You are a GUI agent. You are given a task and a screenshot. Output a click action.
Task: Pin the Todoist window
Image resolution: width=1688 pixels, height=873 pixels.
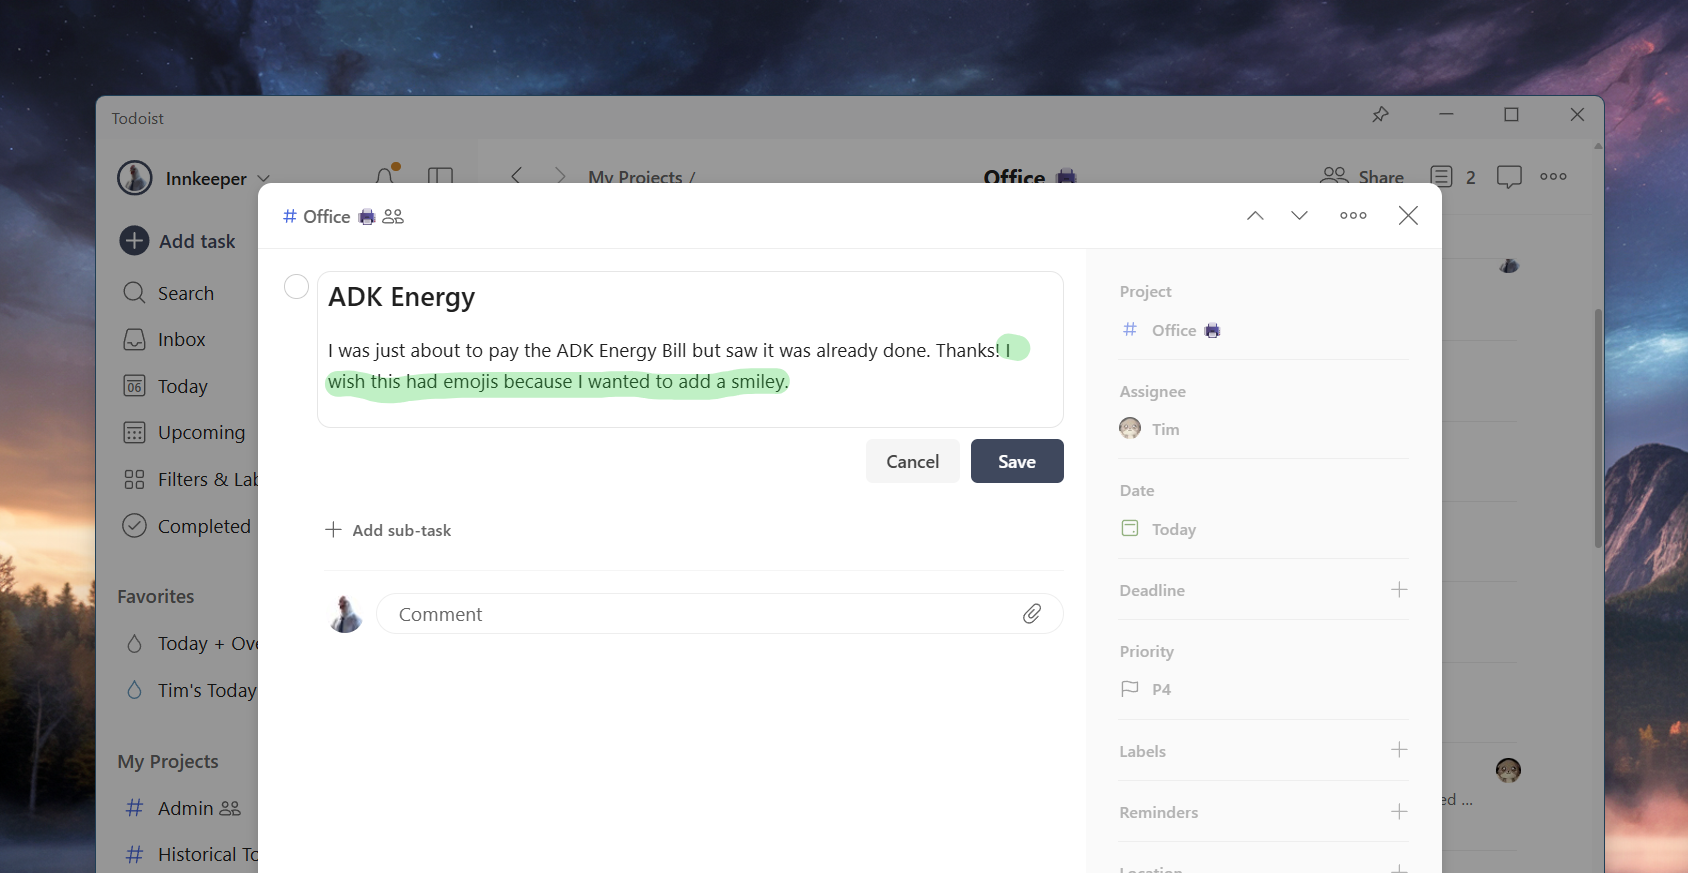tap(1380, 115)
